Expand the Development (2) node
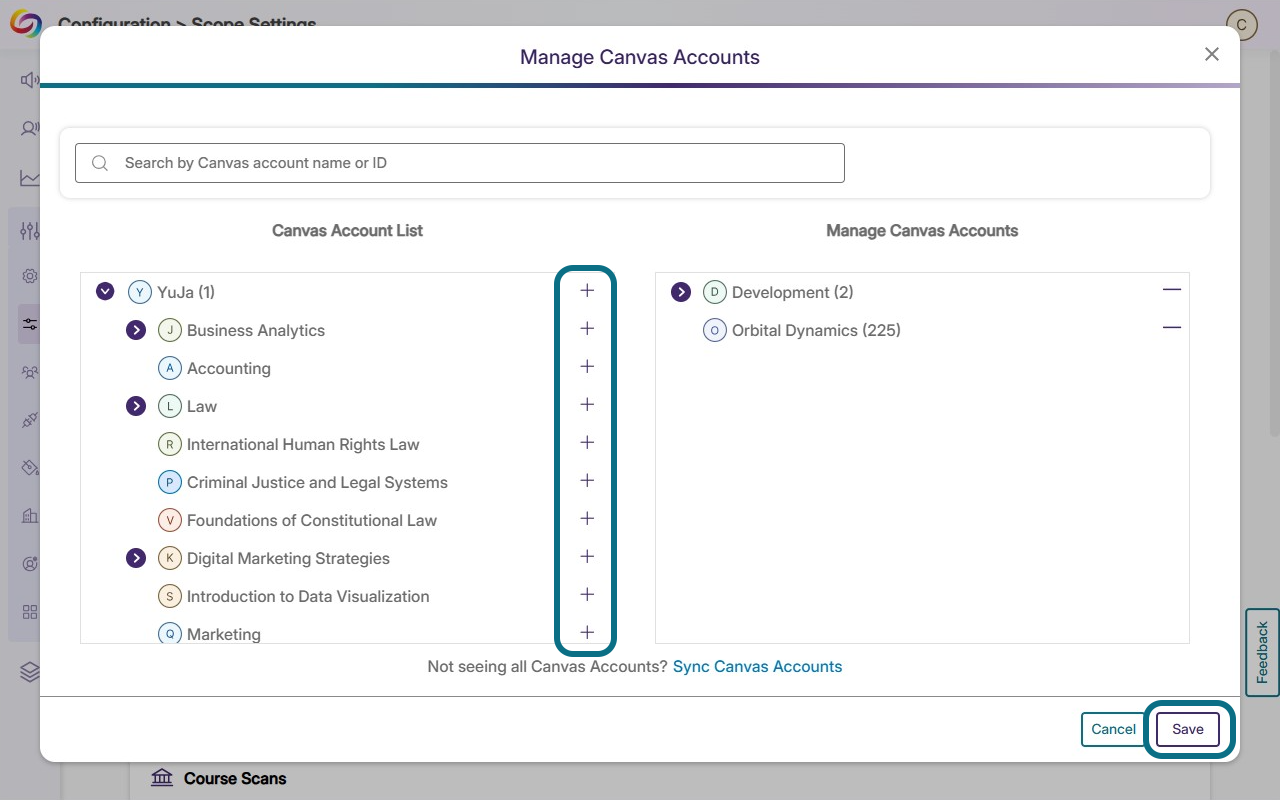The height and width of the screenshot is (800, 1280). pyautogui.click(x=681, y=292)
